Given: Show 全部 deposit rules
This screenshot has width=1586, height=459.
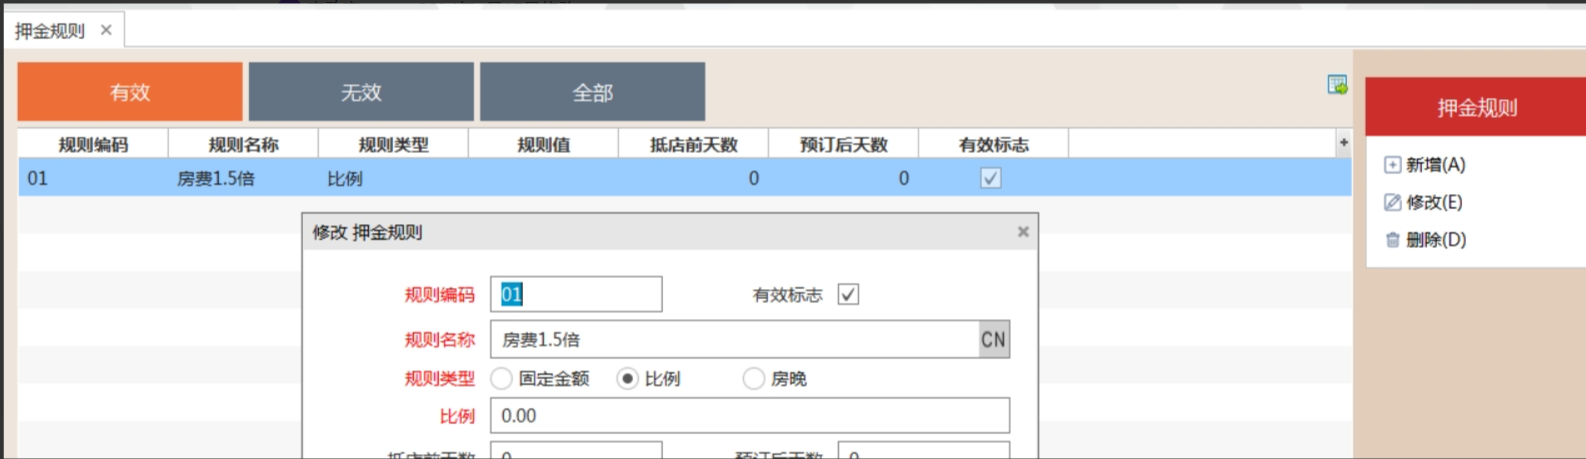Looking at the screenshot, I should (x=592, y=92).
